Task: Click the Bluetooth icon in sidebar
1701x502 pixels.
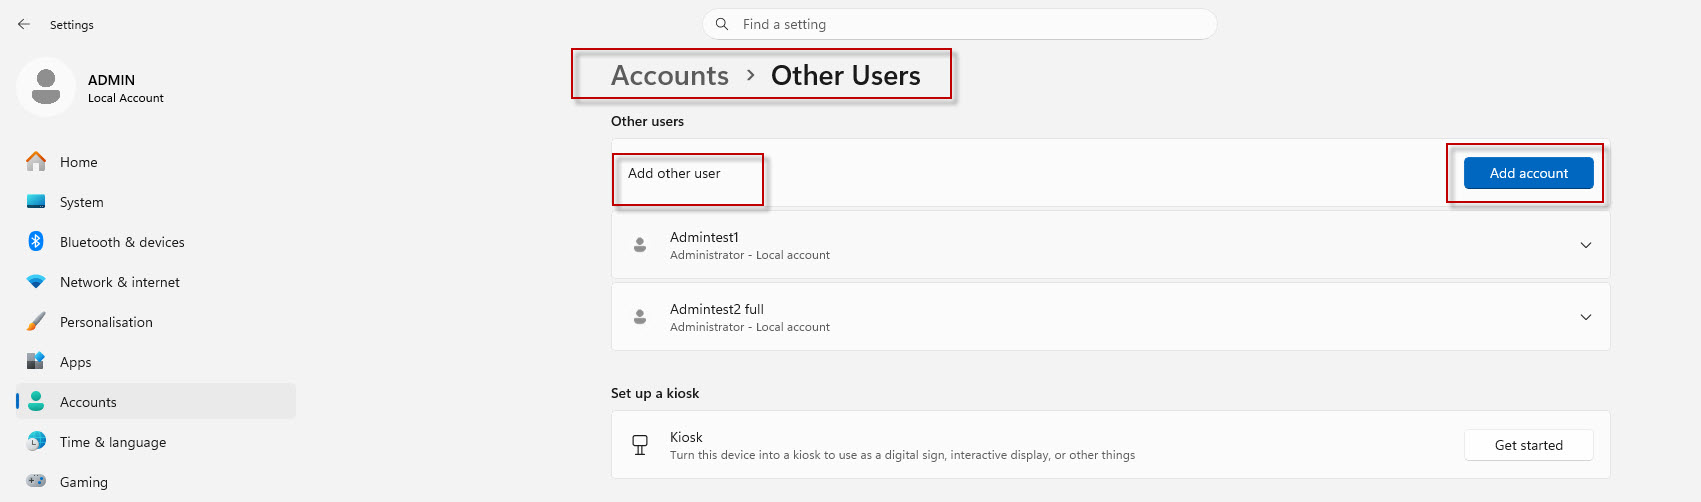Action: (36, 241)
